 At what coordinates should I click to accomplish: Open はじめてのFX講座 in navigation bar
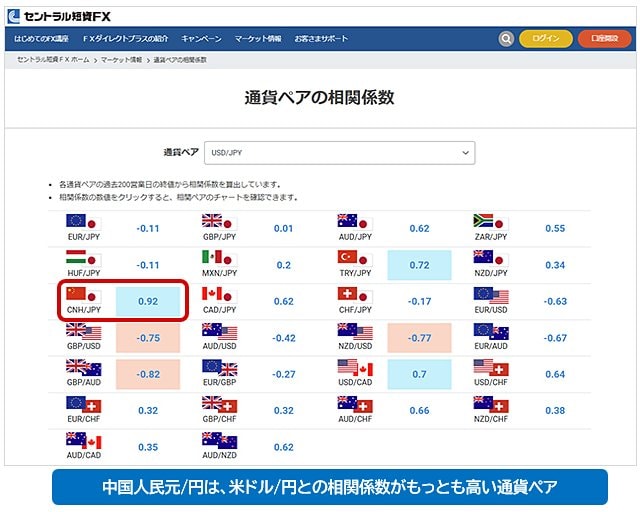pos(42,39)
